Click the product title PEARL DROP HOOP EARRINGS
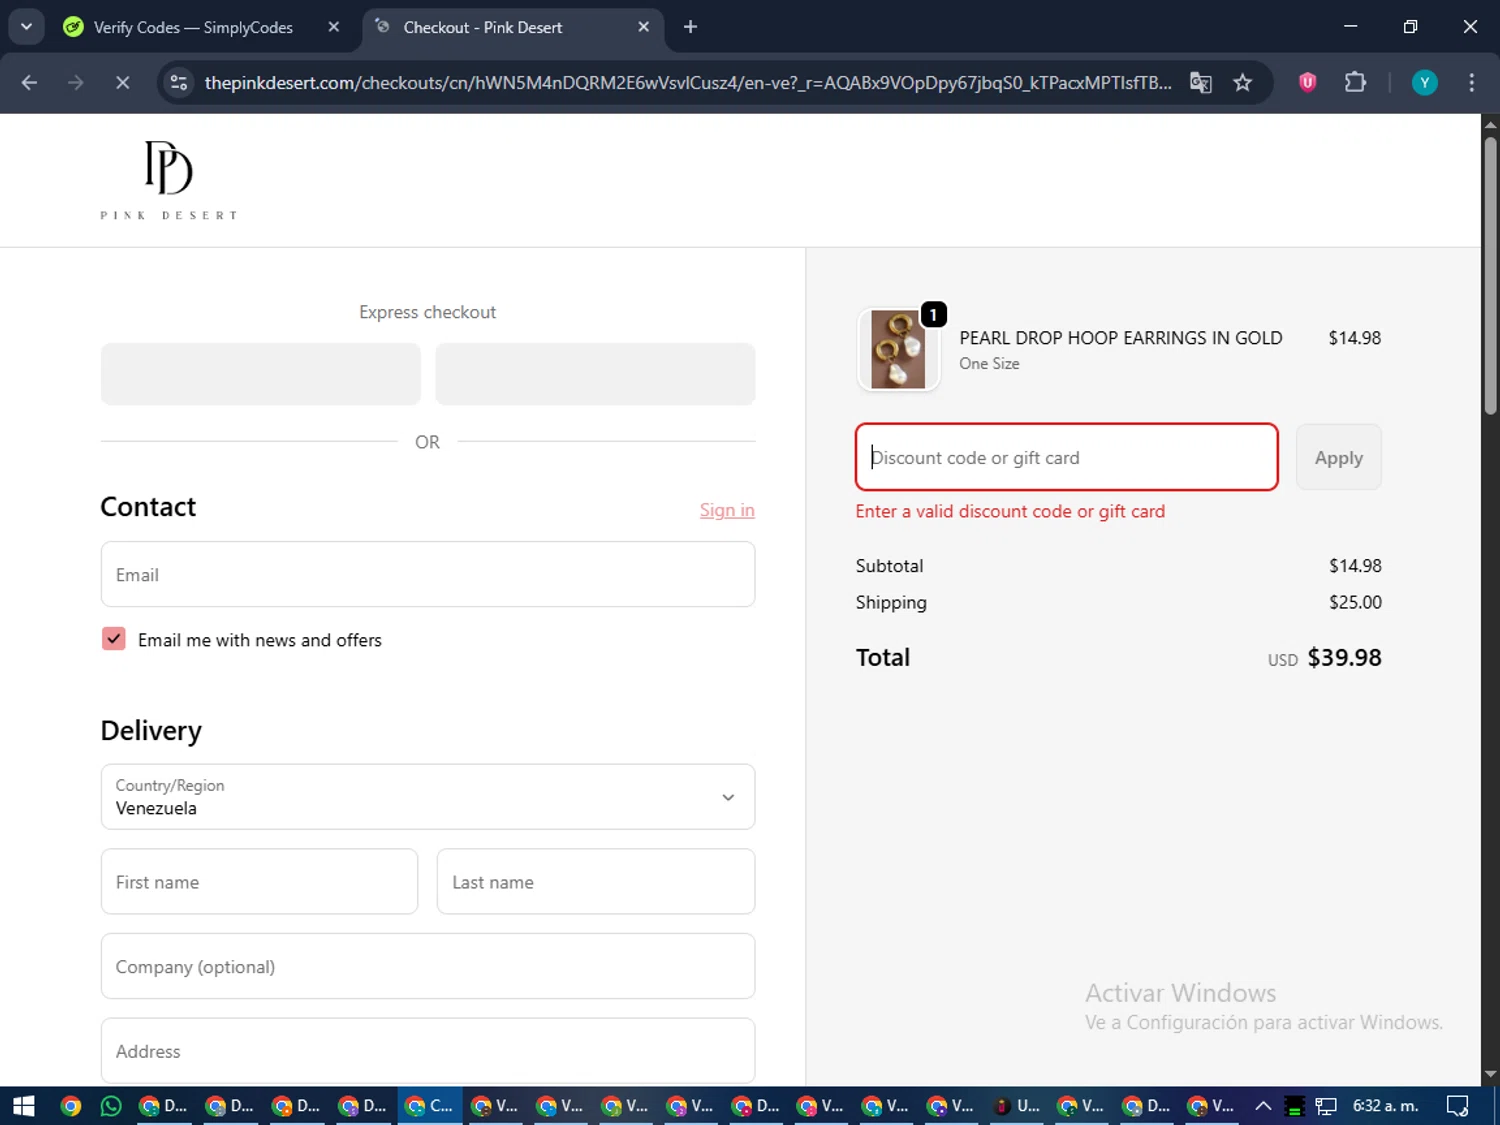 tap(1121, 338)
